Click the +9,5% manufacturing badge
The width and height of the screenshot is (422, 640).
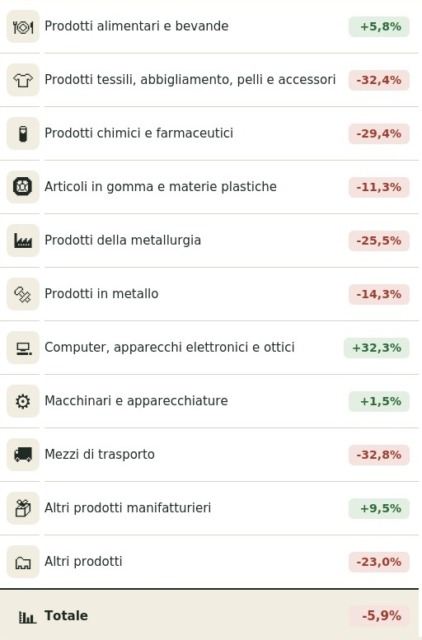click(x=379, y=509)
